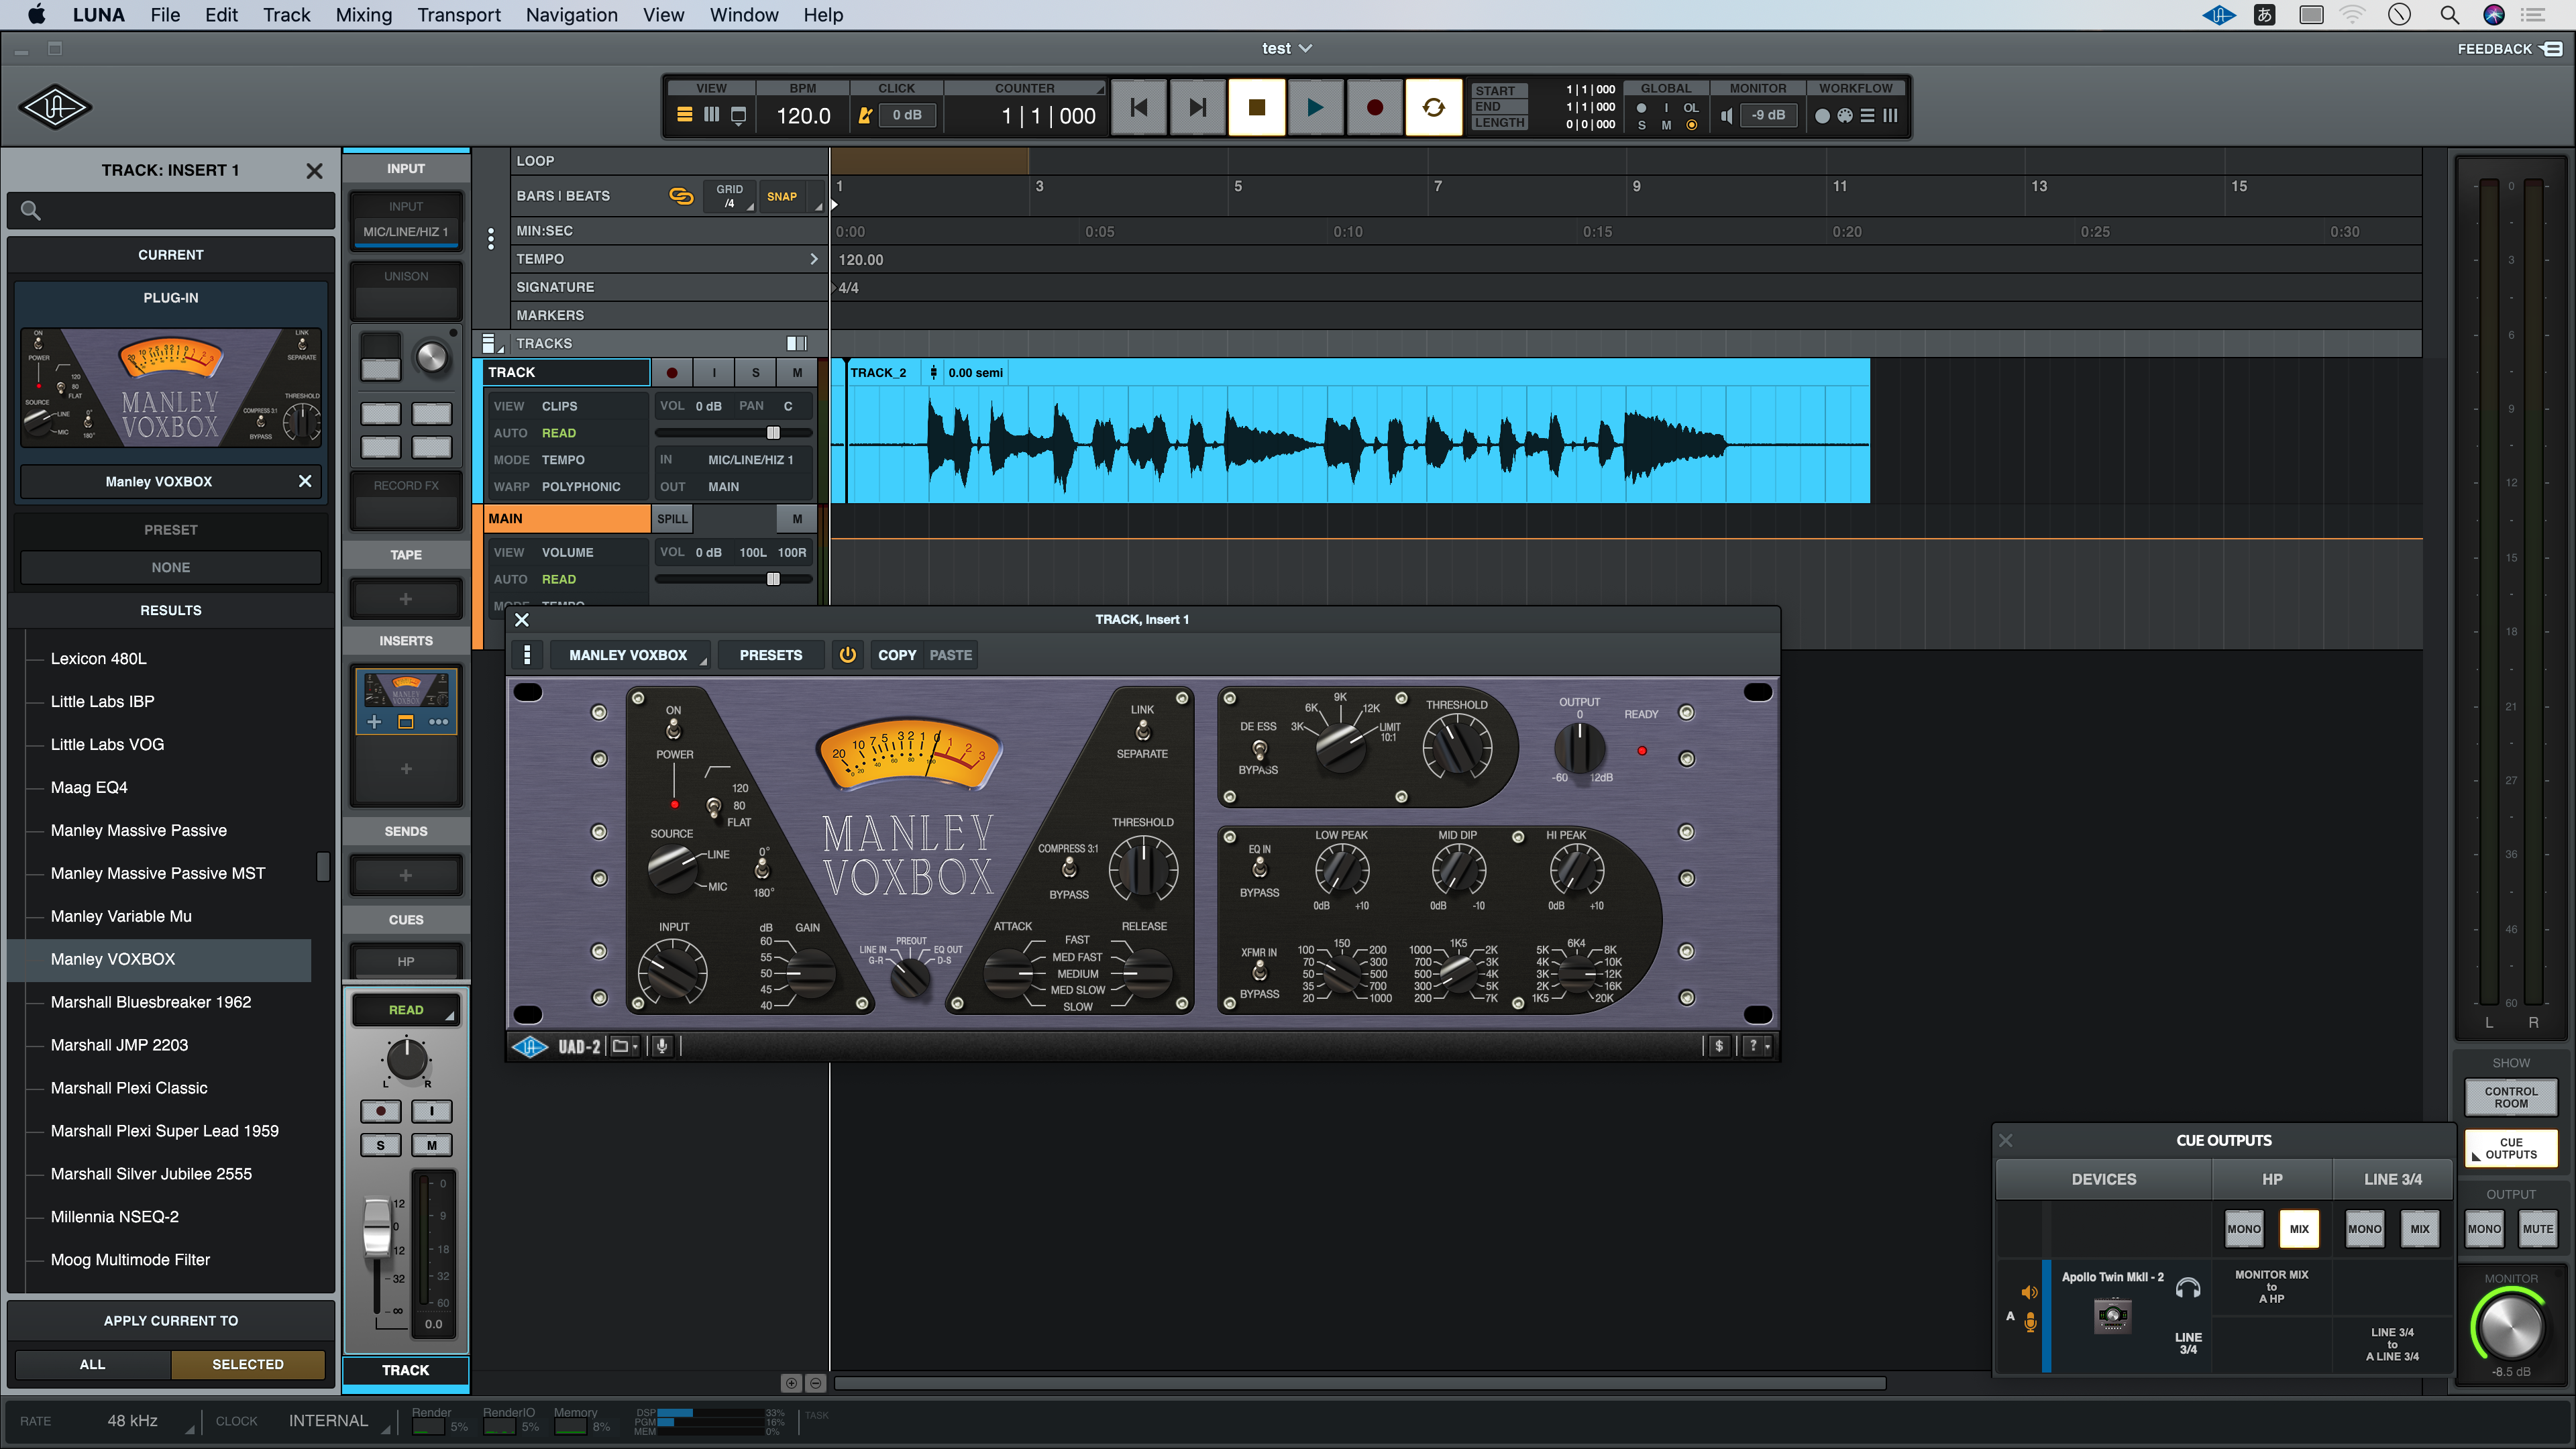This screenshot has height=1449, width=2576.
Task: Click the CUE OUTPUTS show button
Action: [x=2510, y=1148]
